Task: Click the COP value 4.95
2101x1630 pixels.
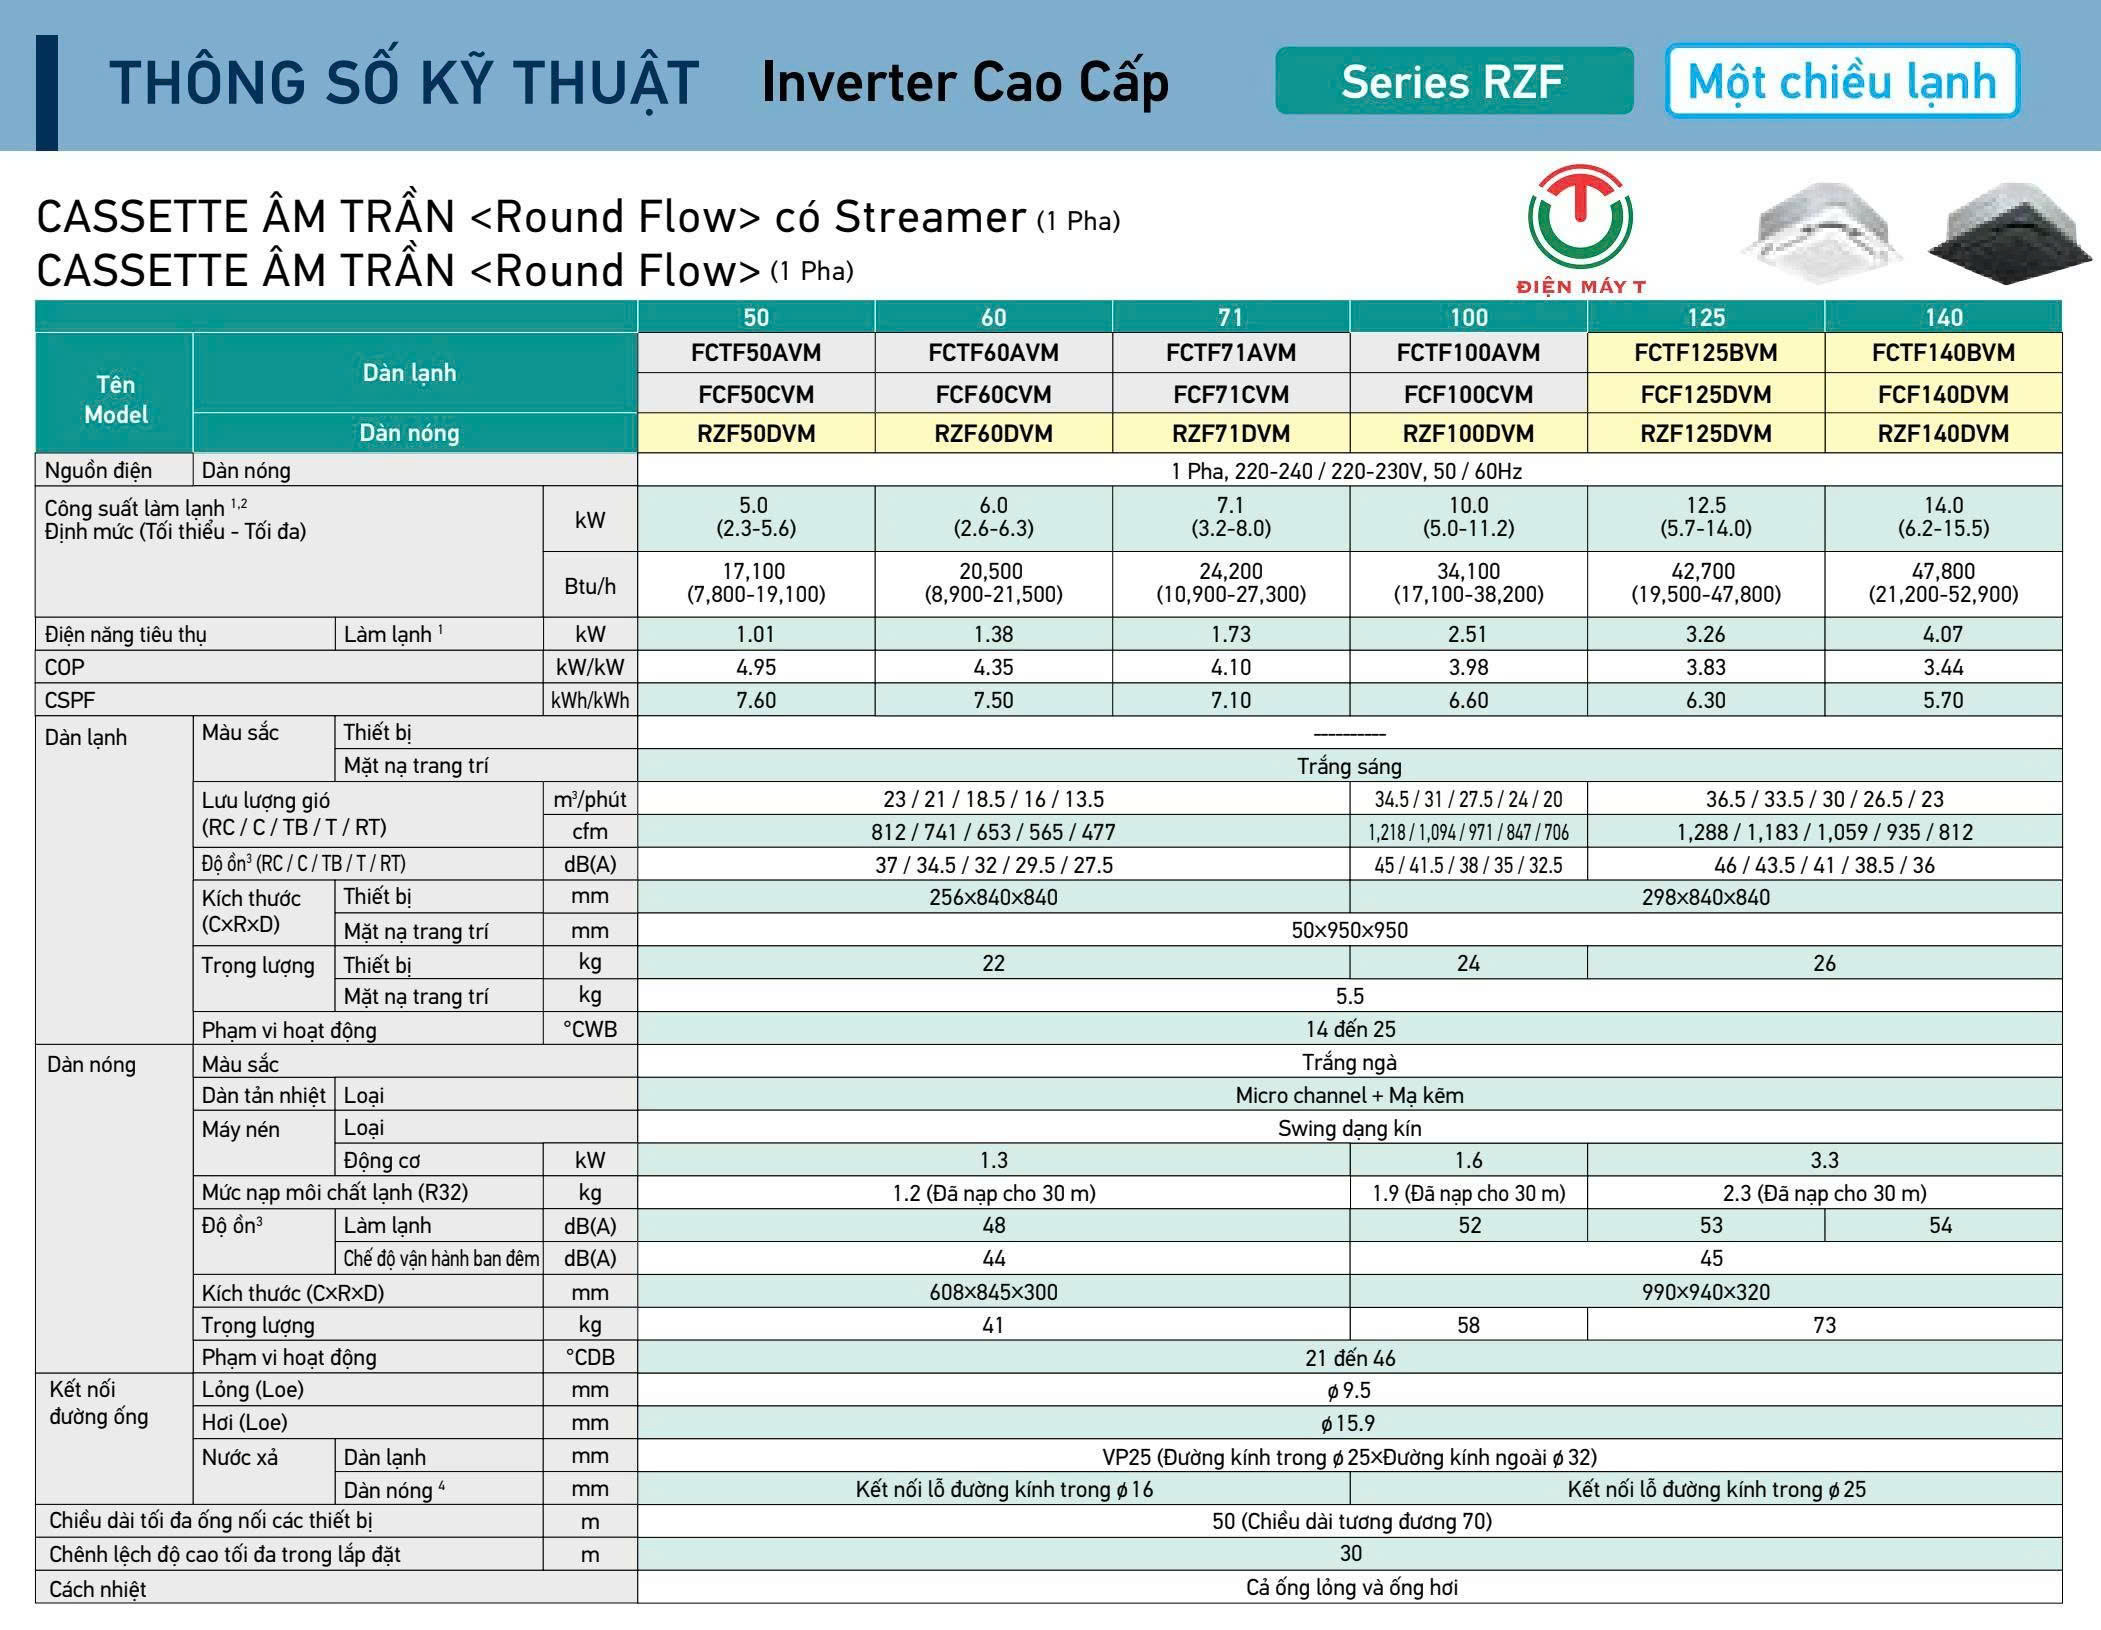Action: (756, 667)
